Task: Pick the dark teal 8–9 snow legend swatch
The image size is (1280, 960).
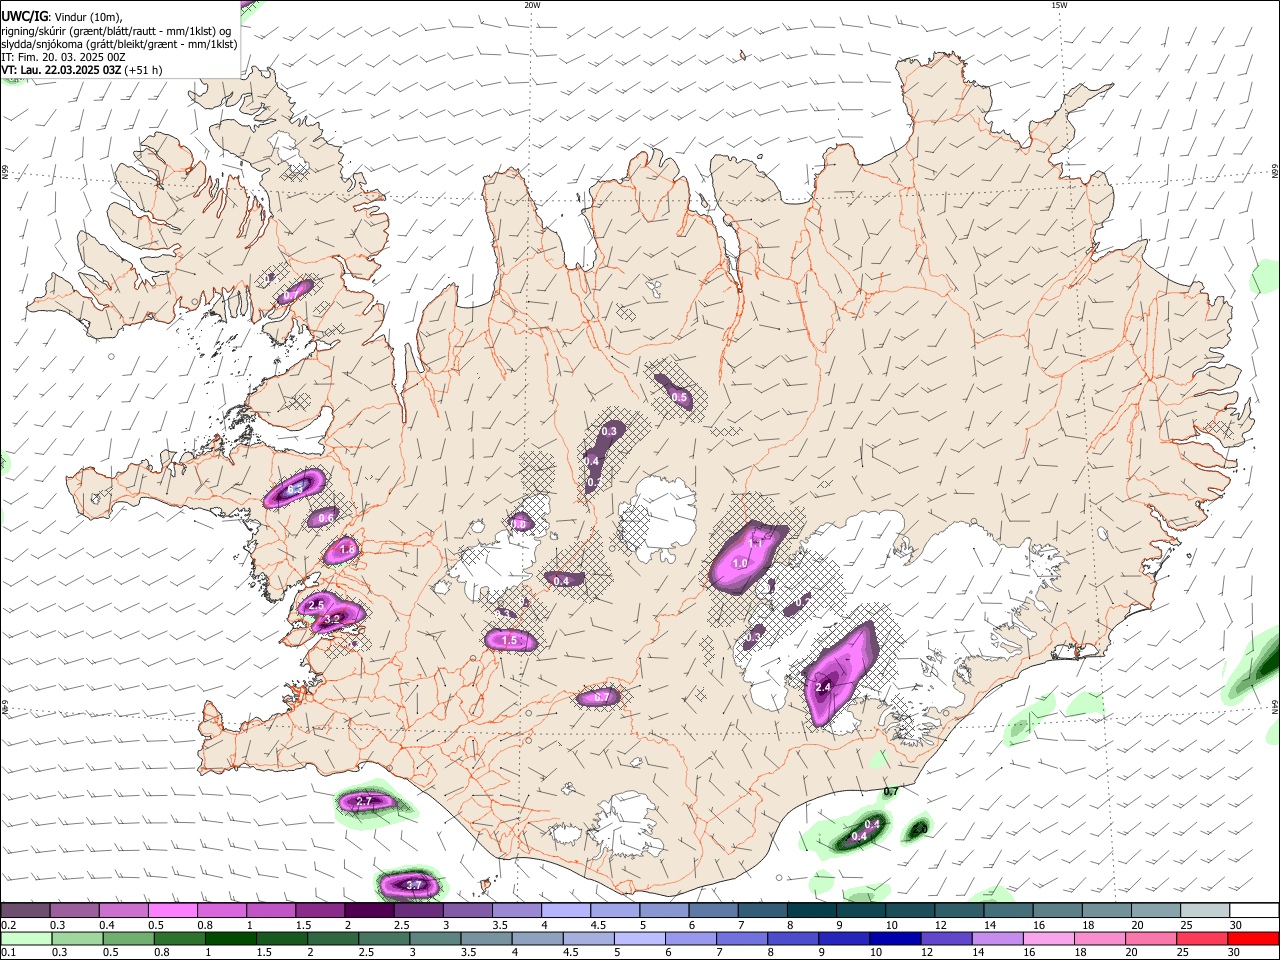Action: coord(811,911)
